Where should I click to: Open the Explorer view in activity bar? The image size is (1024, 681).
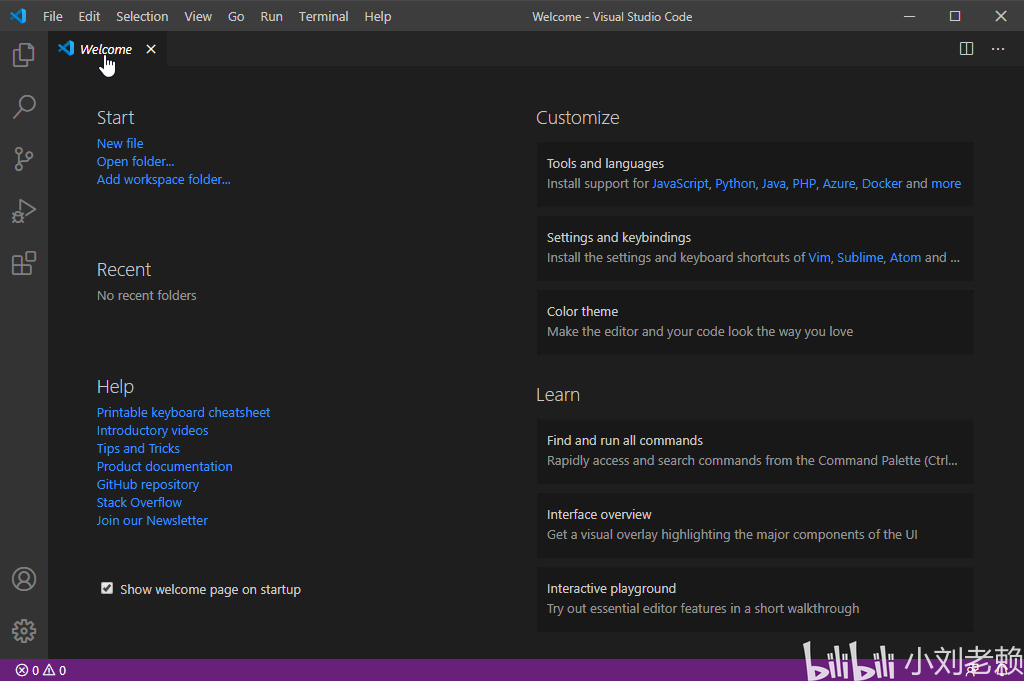[24, 55]
